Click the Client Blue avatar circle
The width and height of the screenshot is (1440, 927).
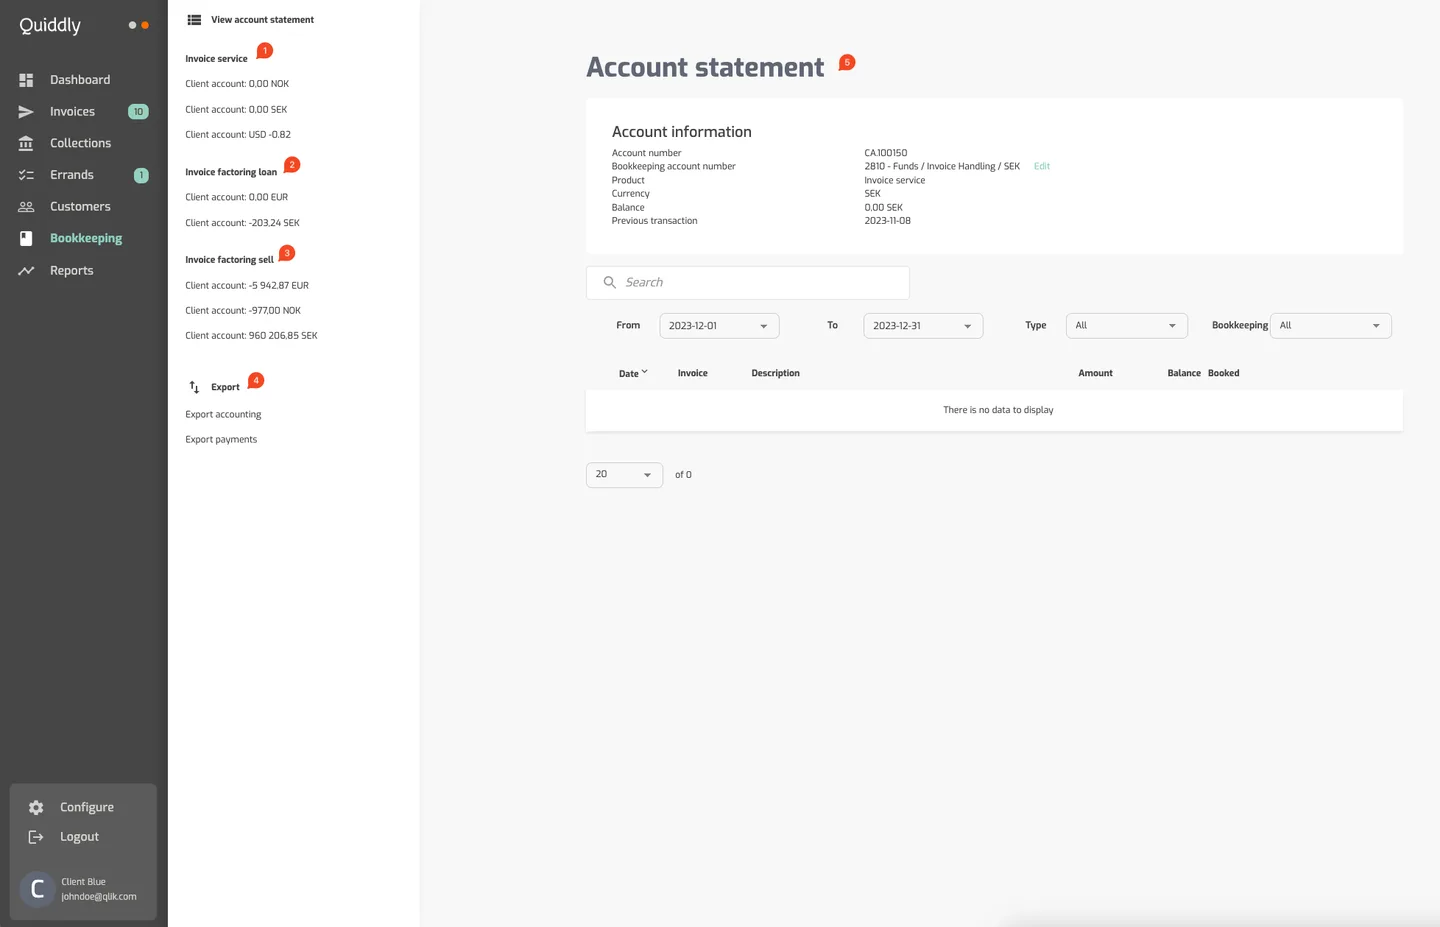coord(37,888)
